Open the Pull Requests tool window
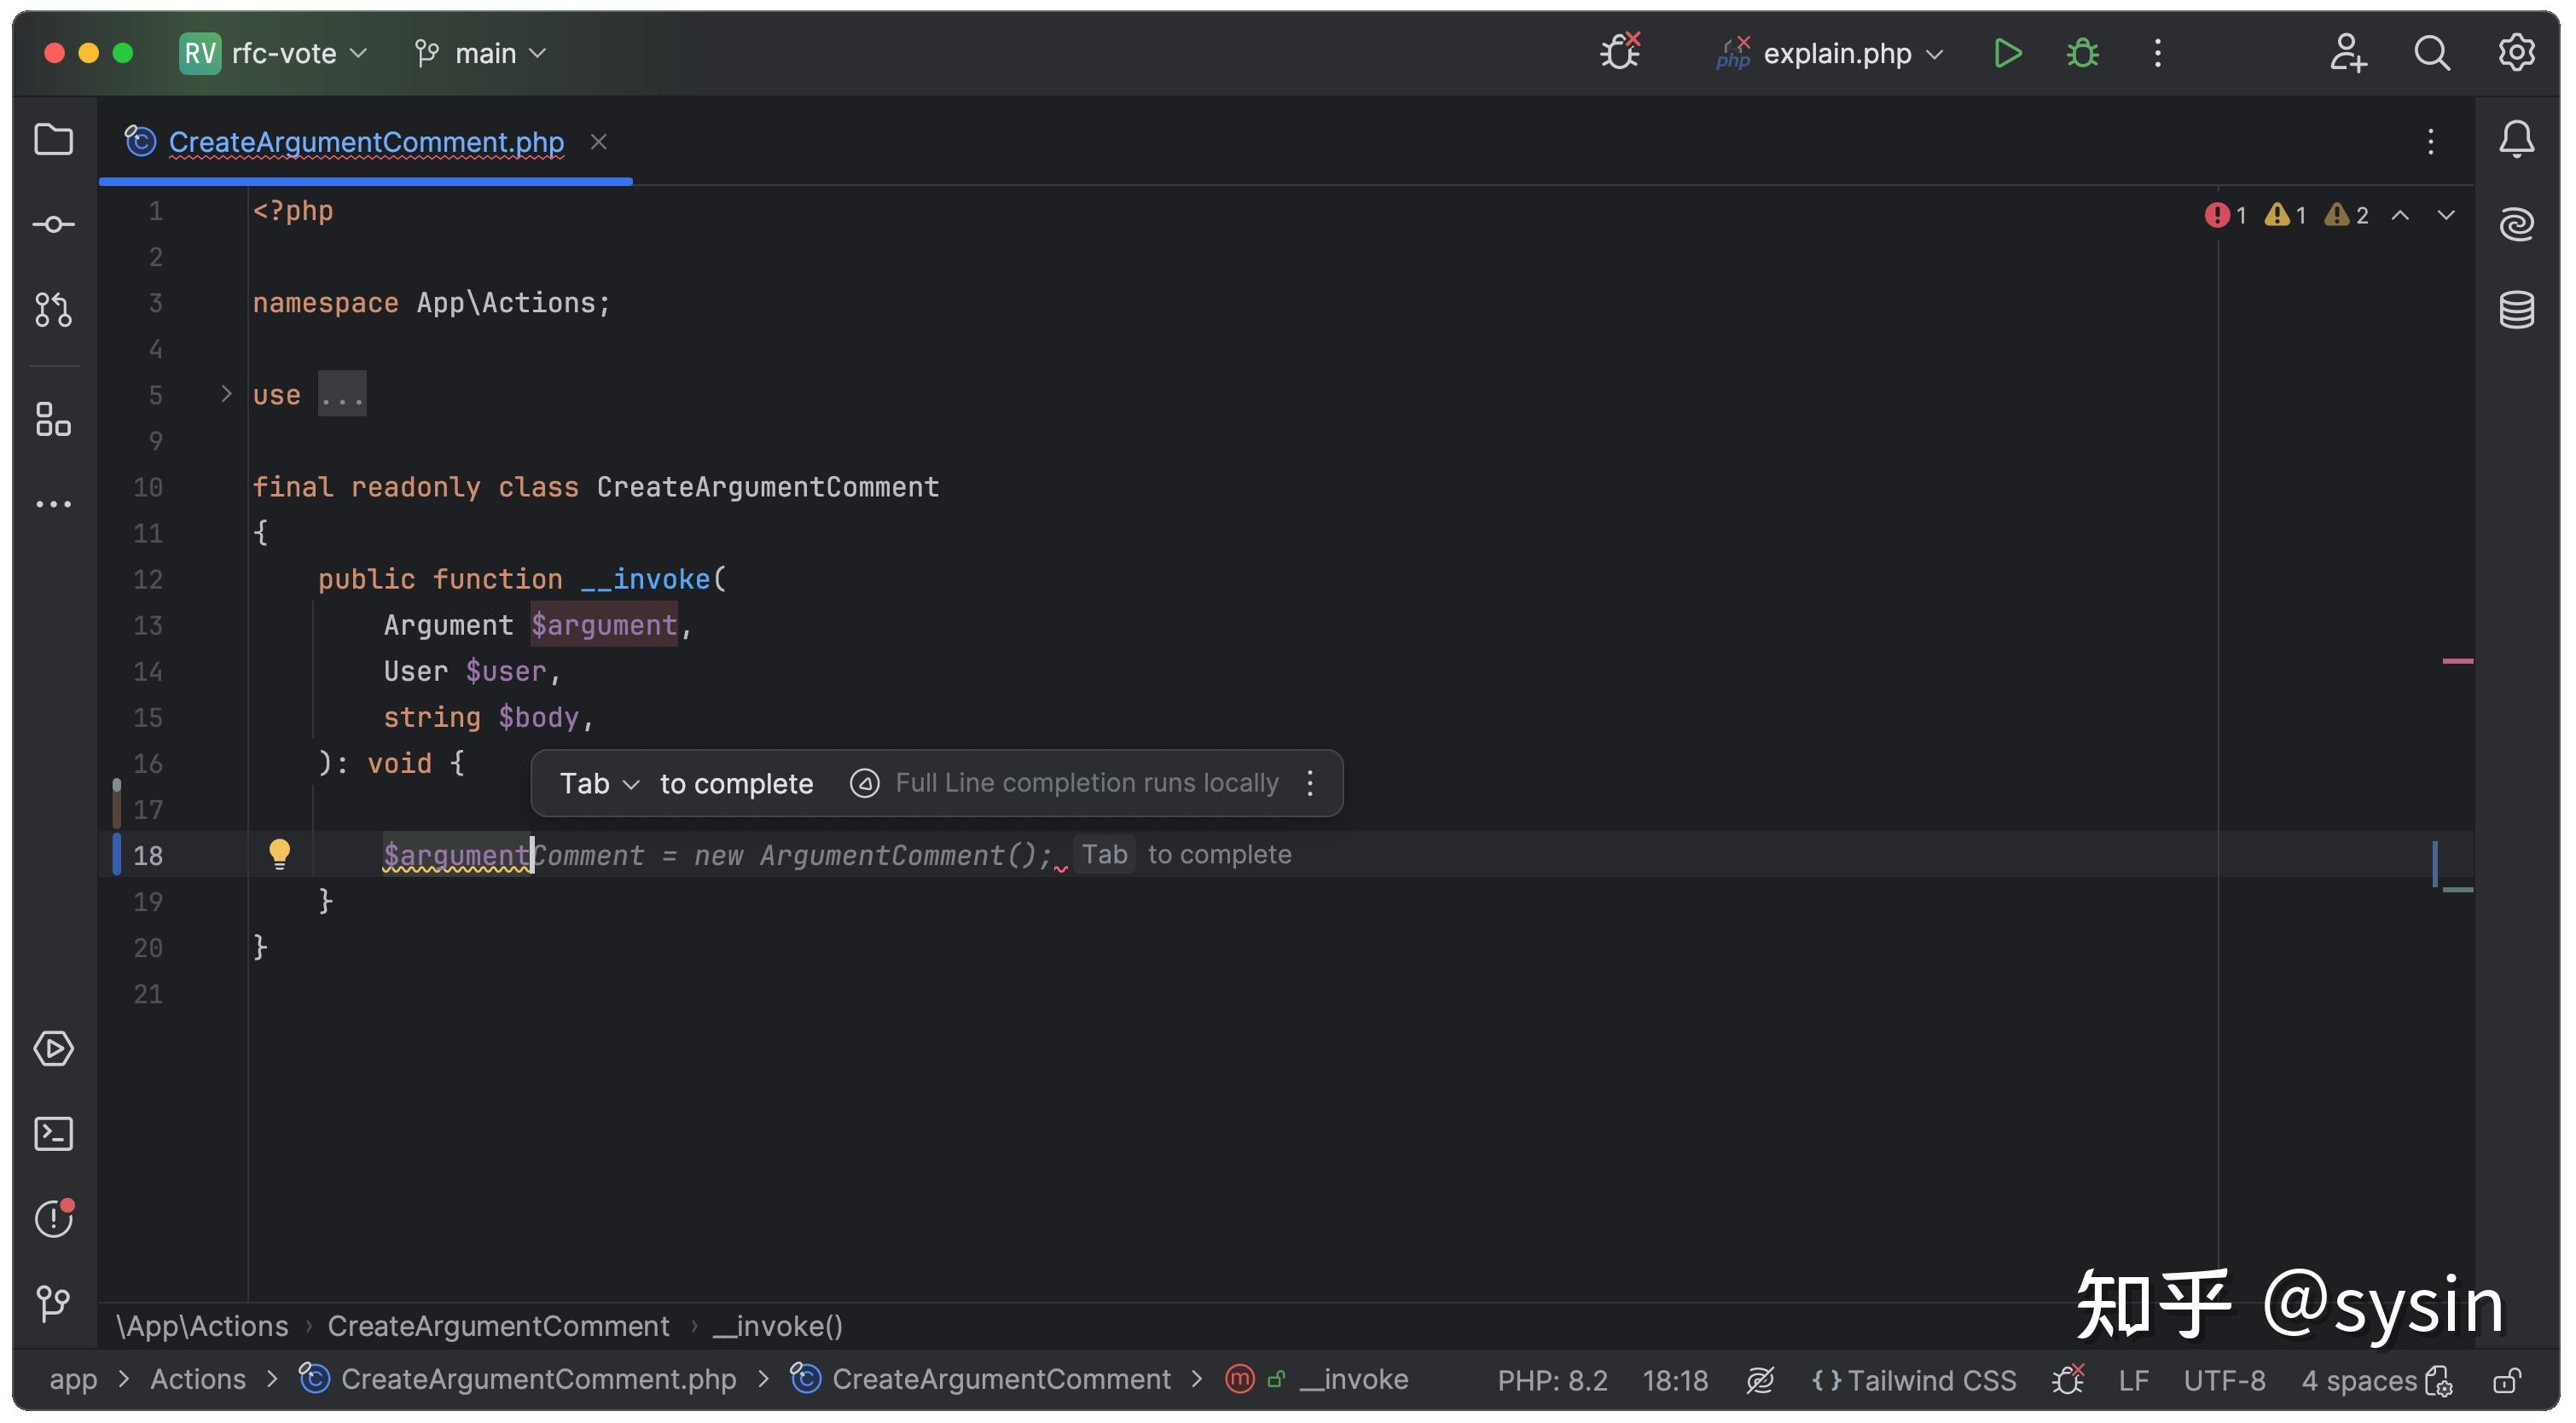 coord(53,310)
